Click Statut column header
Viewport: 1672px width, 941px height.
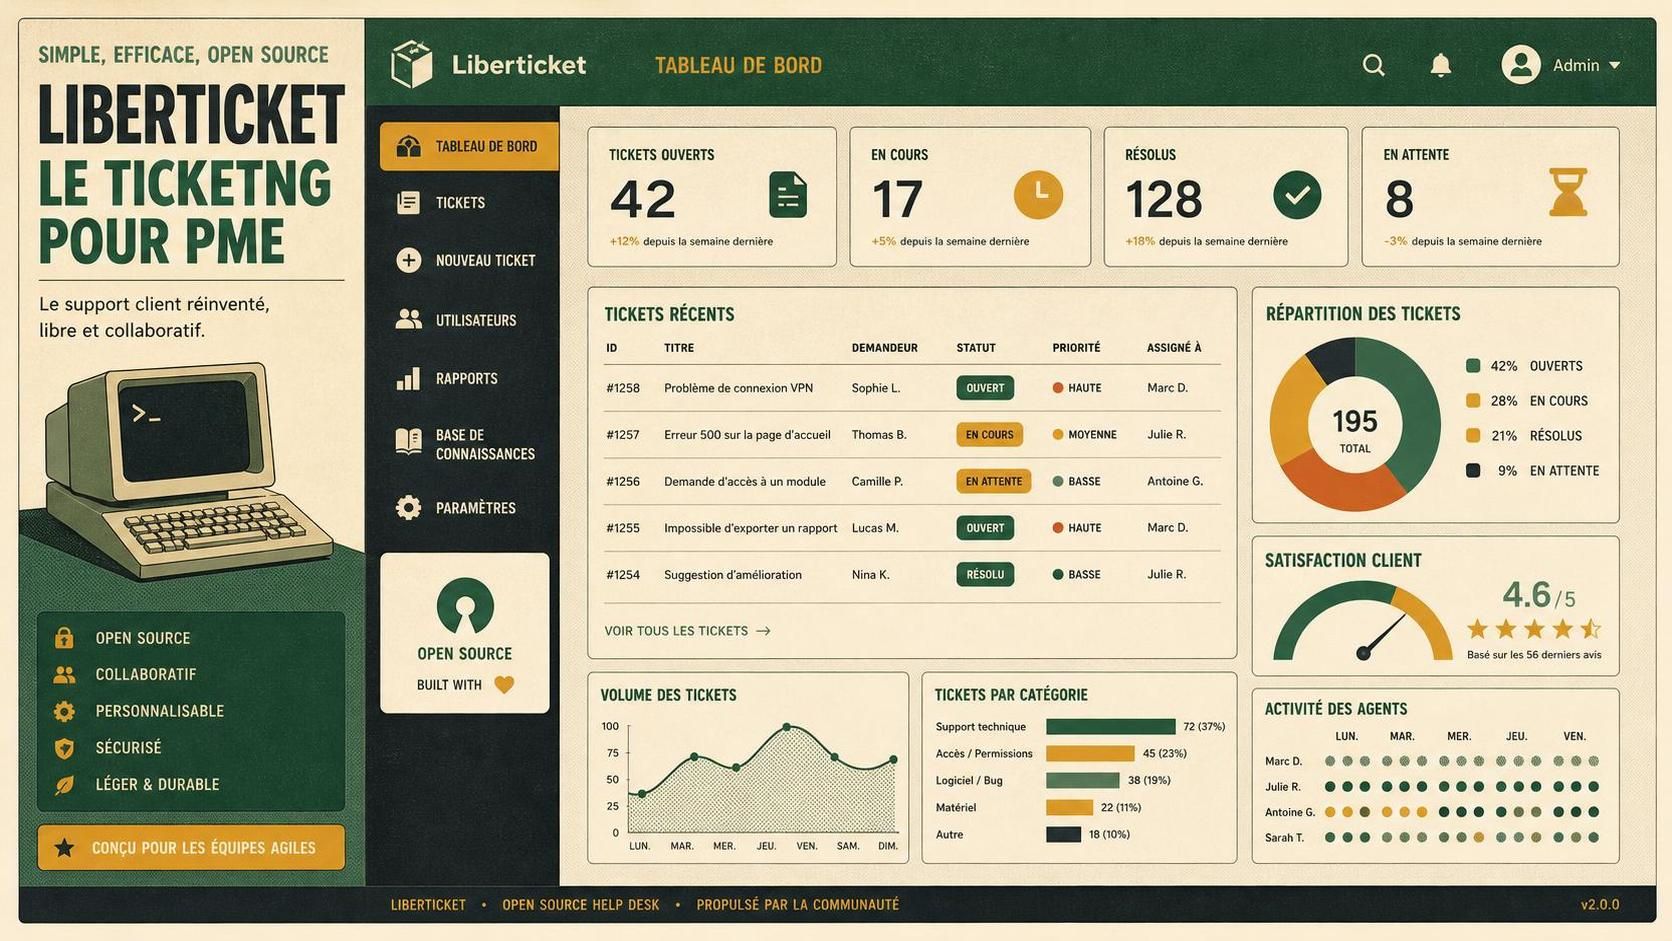tap(976, 348)
